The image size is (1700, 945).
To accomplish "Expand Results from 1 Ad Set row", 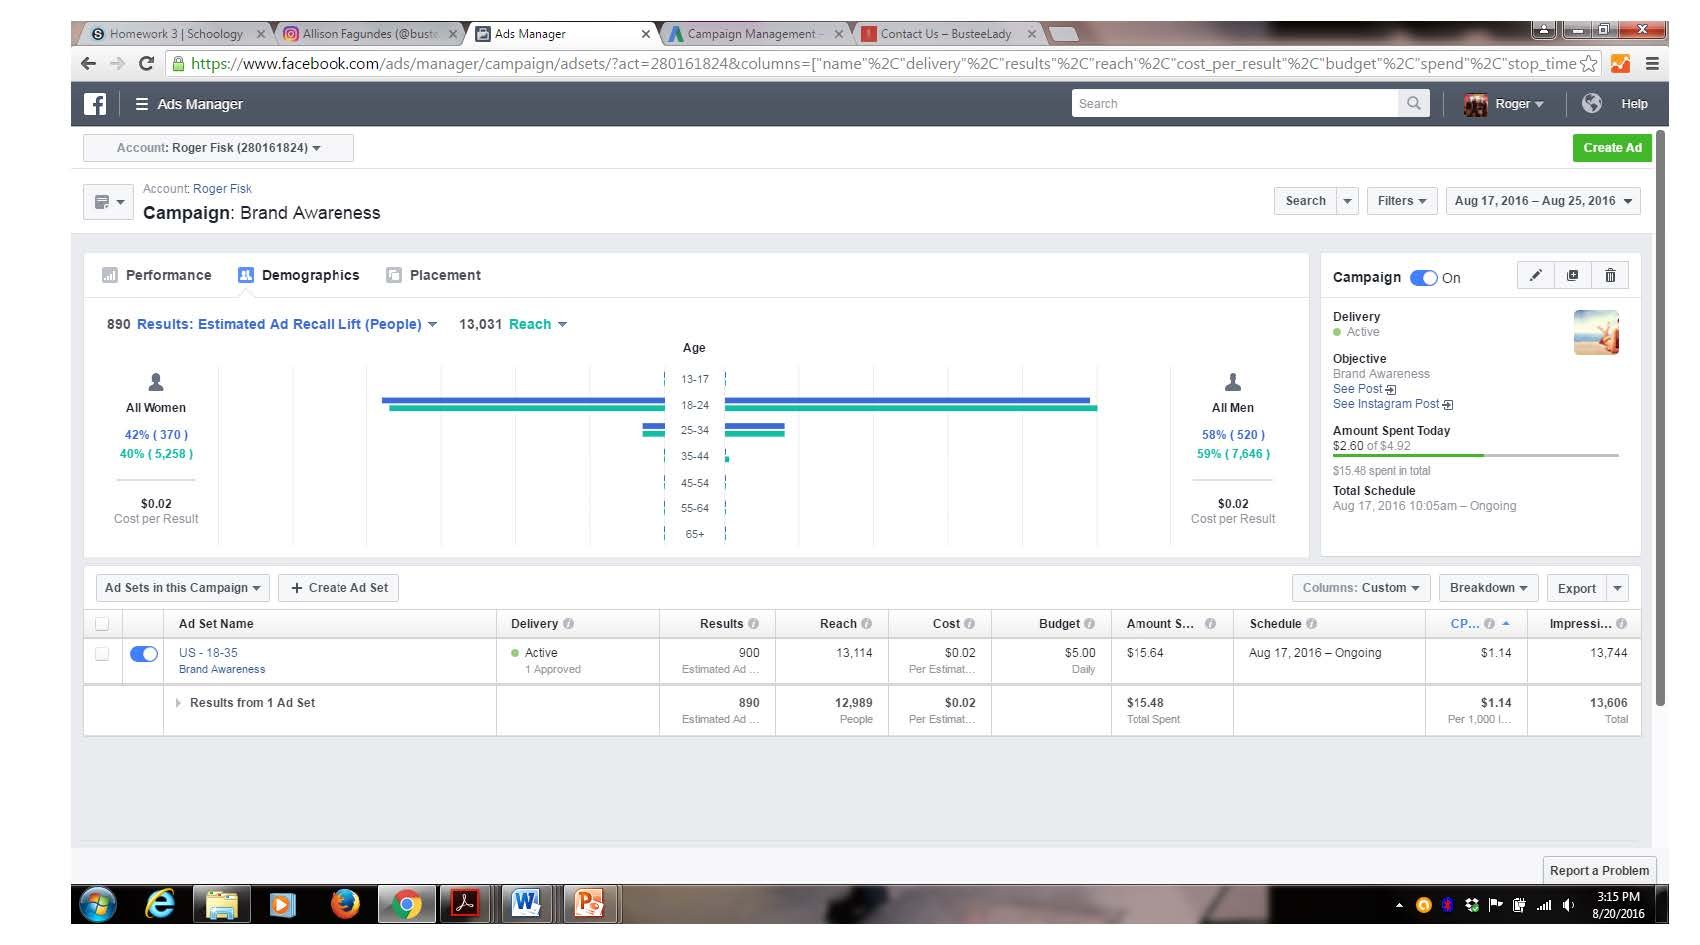I will tap(178, 703).
